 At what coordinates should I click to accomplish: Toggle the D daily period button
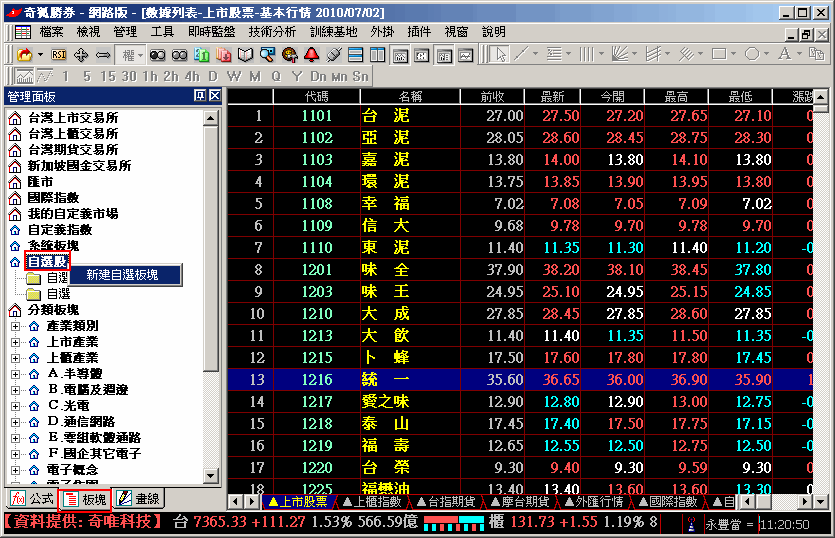coord(212,76)
